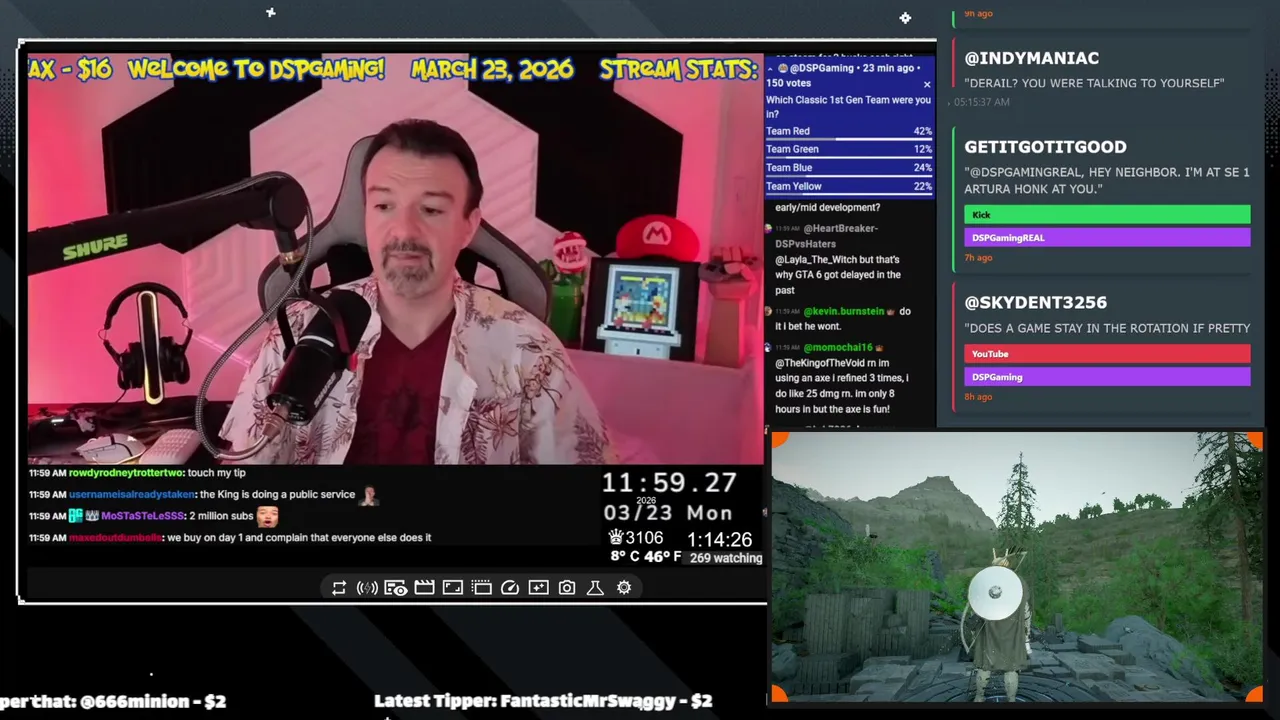Open the GETITGOTITGOOD message heading
The image size is (1280, 720).
[1045, 147]
